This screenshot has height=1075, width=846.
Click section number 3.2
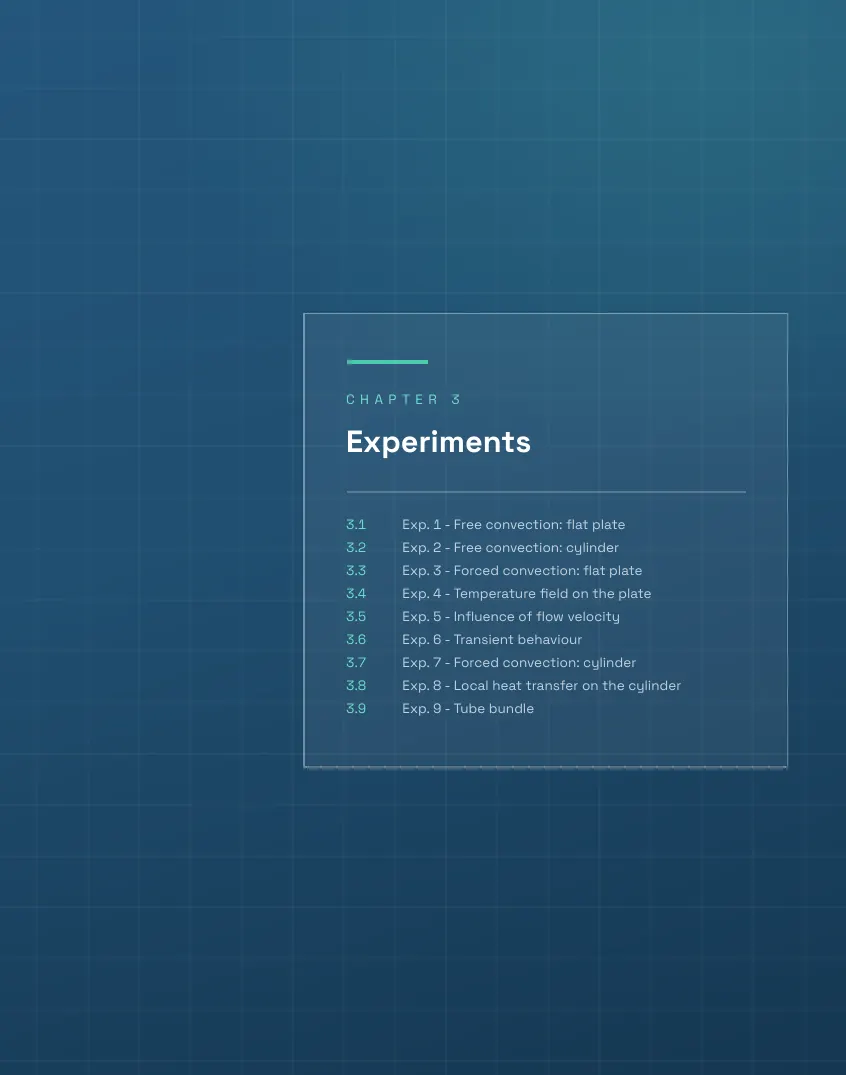356,548
